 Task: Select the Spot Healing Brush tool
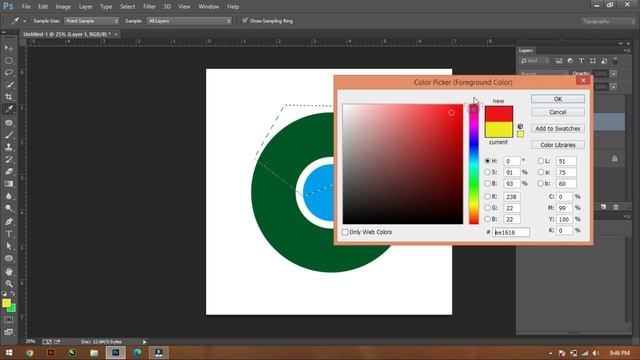(x=9, y=123)
